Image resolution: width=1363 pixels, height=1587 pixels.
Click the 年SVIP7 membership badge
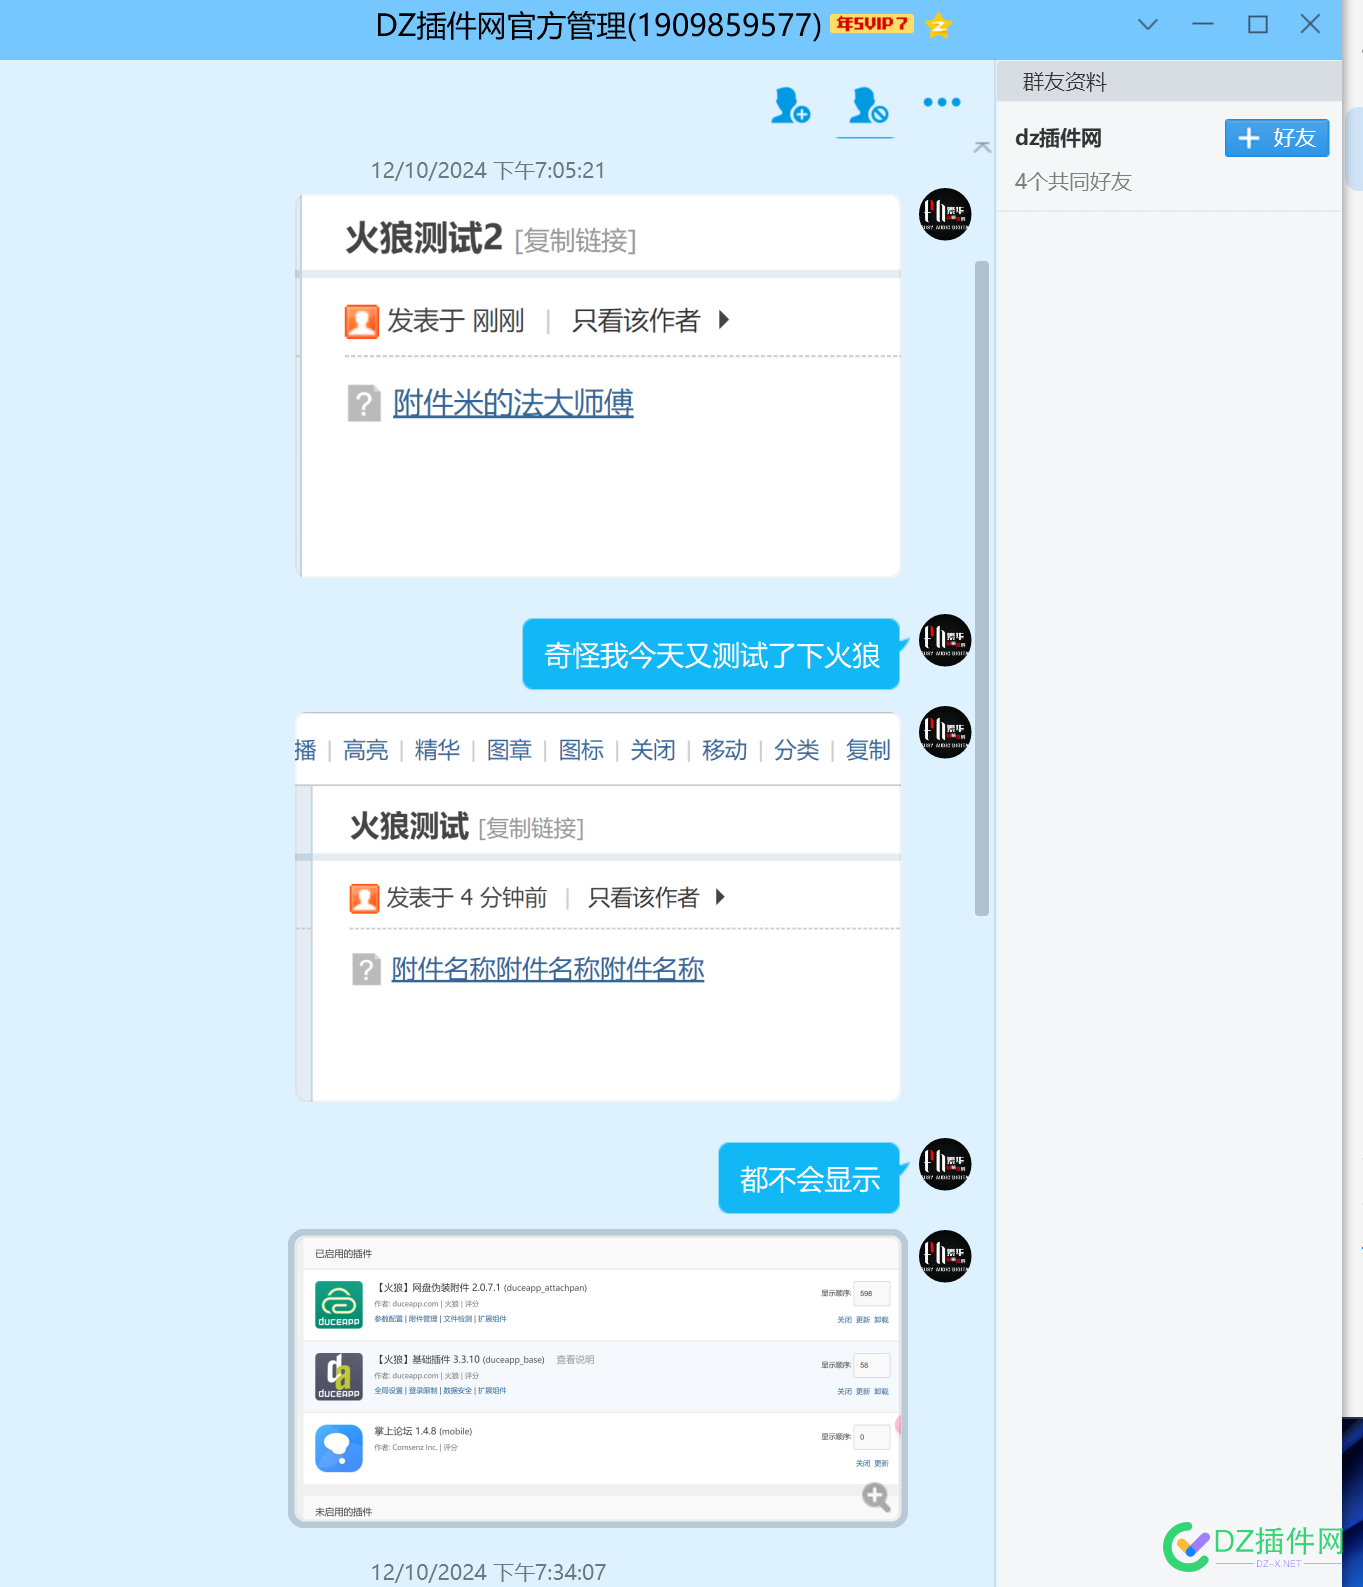pyautogui.click(x=872, y=23)
